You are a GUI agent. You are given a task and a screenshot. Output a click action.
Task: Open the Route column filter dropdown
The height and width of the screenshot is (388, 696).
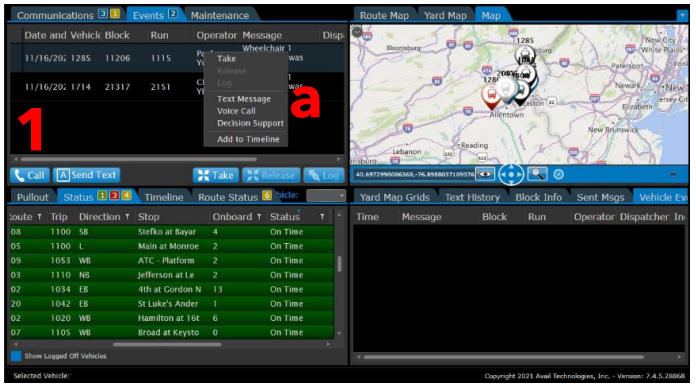tap(40, 217)
